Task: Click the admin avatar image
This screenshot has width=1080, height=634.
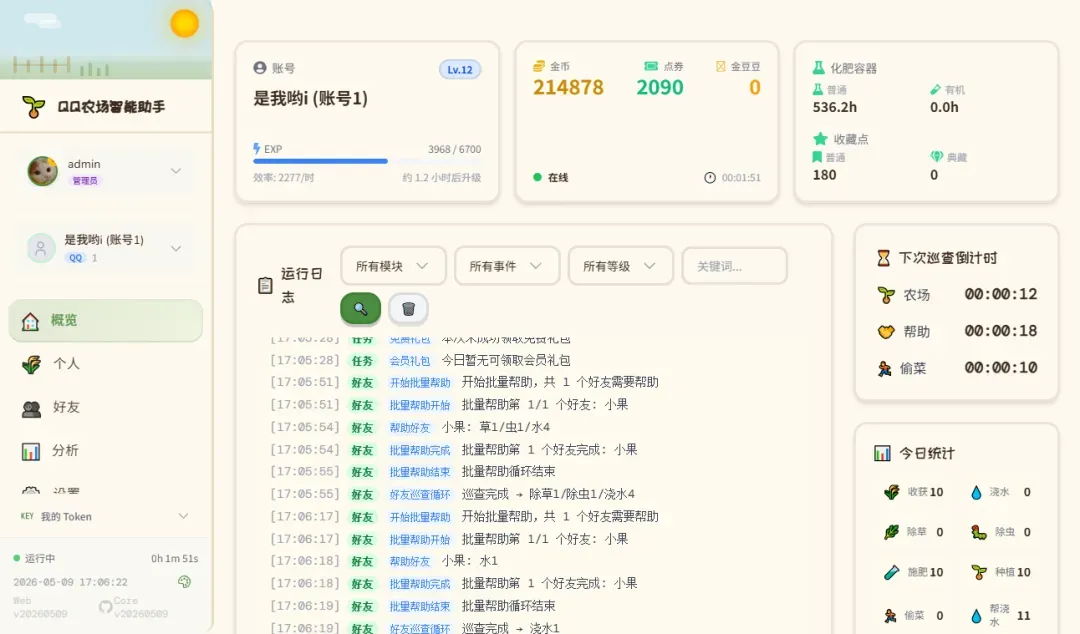Action: click(43, 171)
